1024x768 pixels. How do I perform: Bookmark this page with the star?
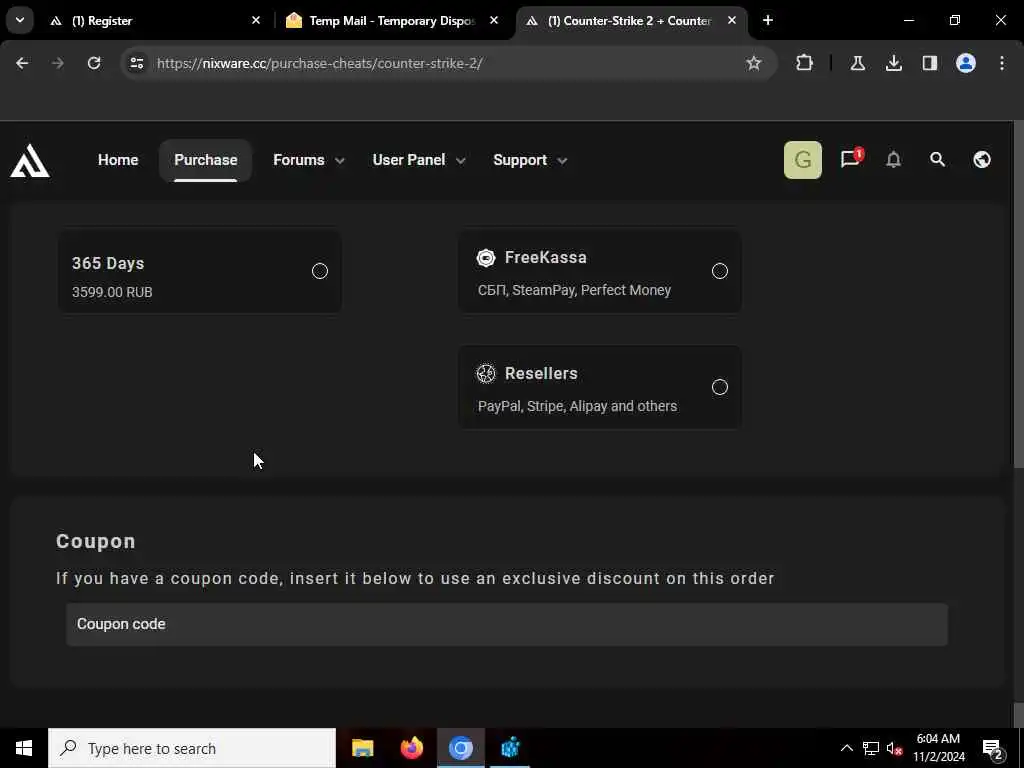tap(754, 63)
